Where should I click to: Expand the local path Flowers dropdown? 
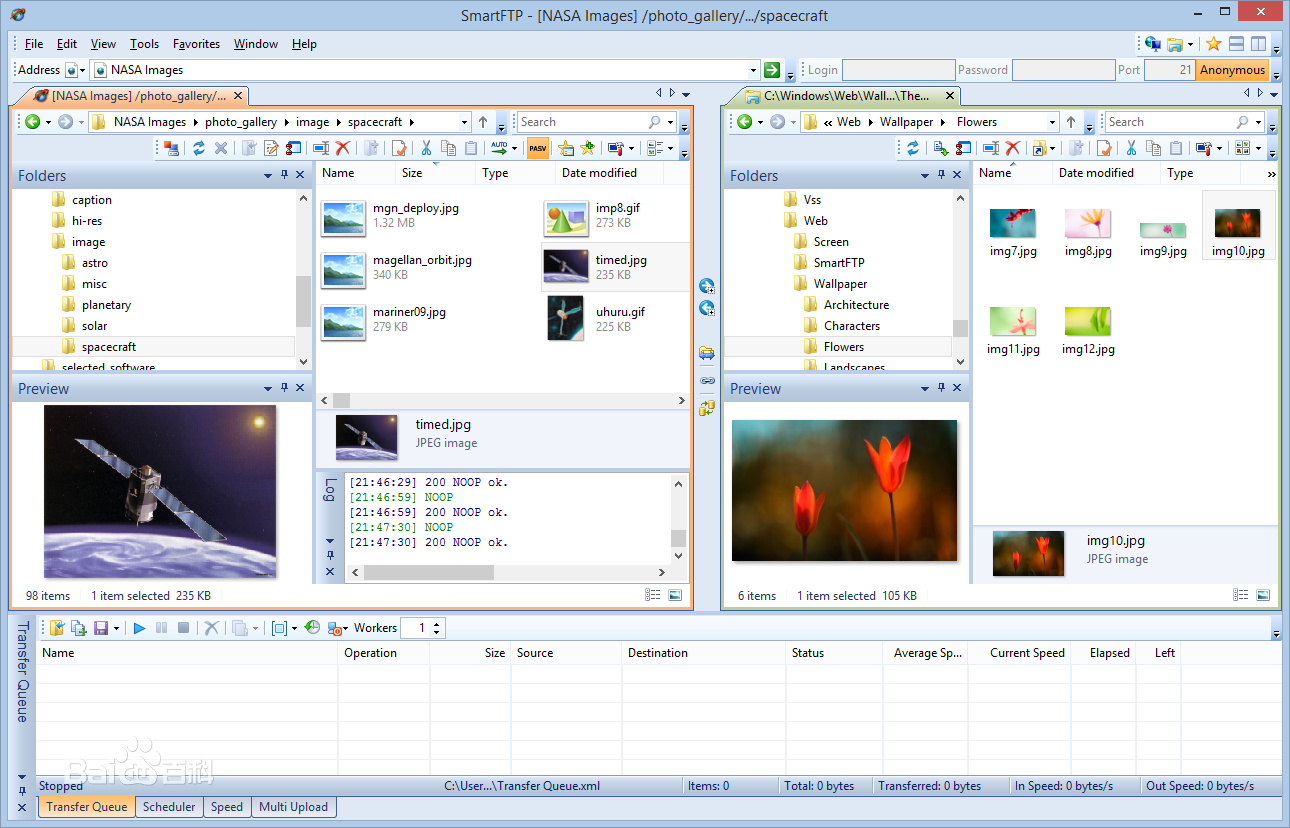[1051, 122]
